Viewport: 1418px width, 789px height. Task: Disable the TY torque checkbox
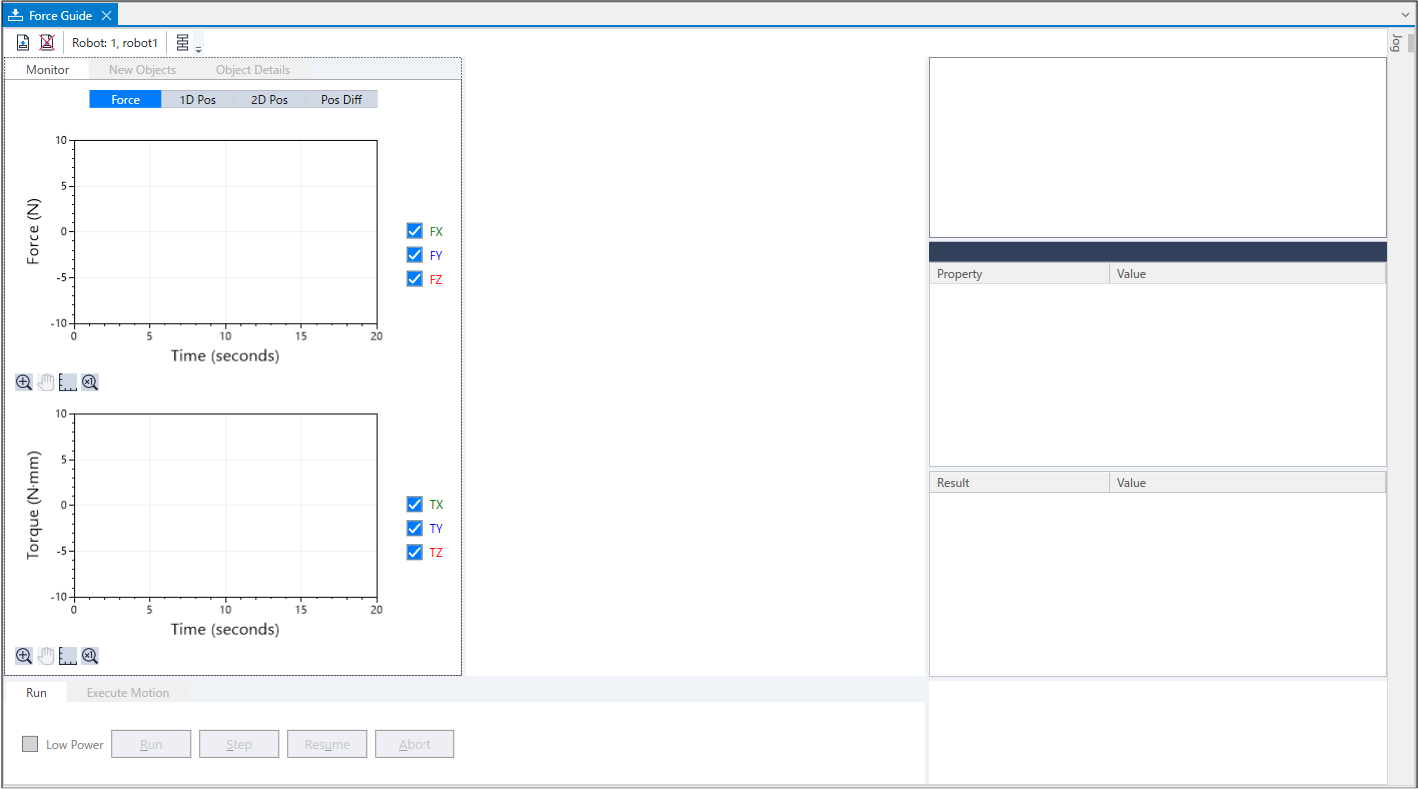[415, 528]
